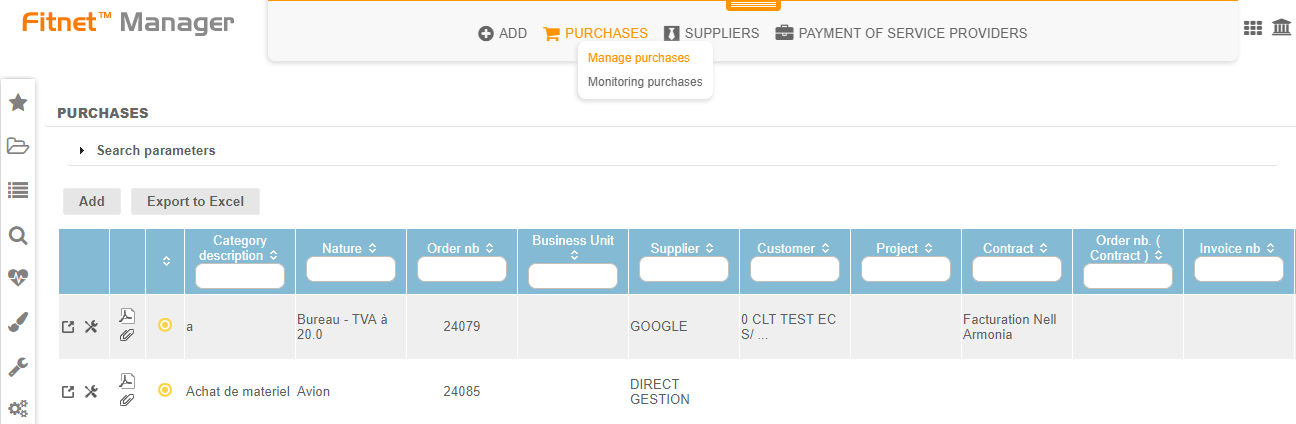Select the paintbrush icon in sidebar
The image size is (1296, 424).
click(17, 321)
